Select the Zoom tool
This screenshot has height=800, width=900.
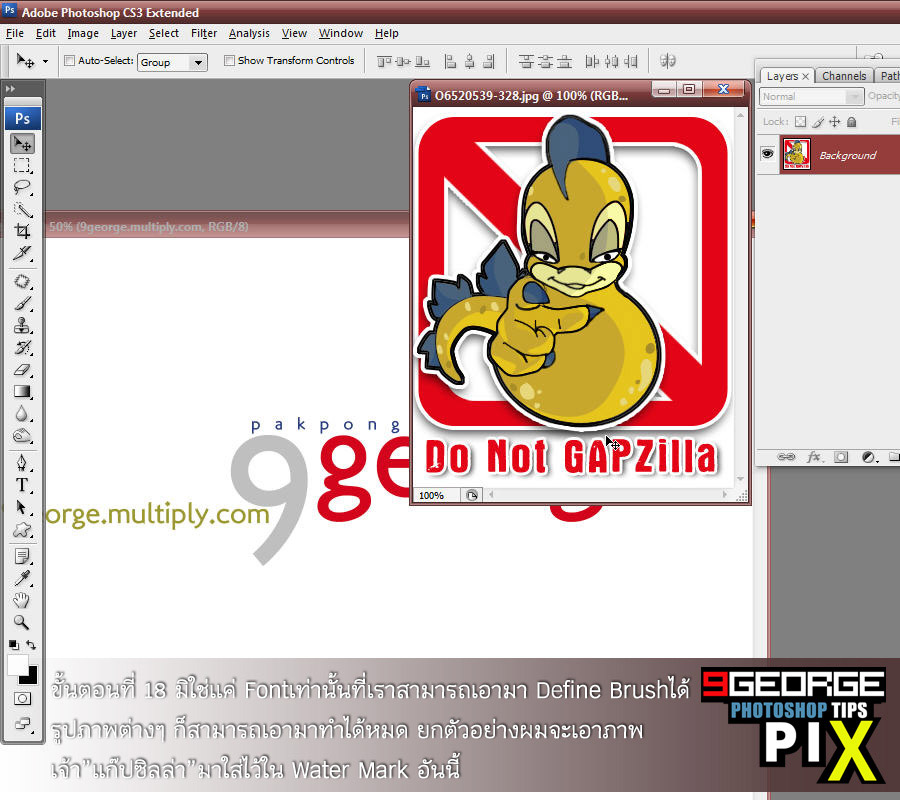22,622
